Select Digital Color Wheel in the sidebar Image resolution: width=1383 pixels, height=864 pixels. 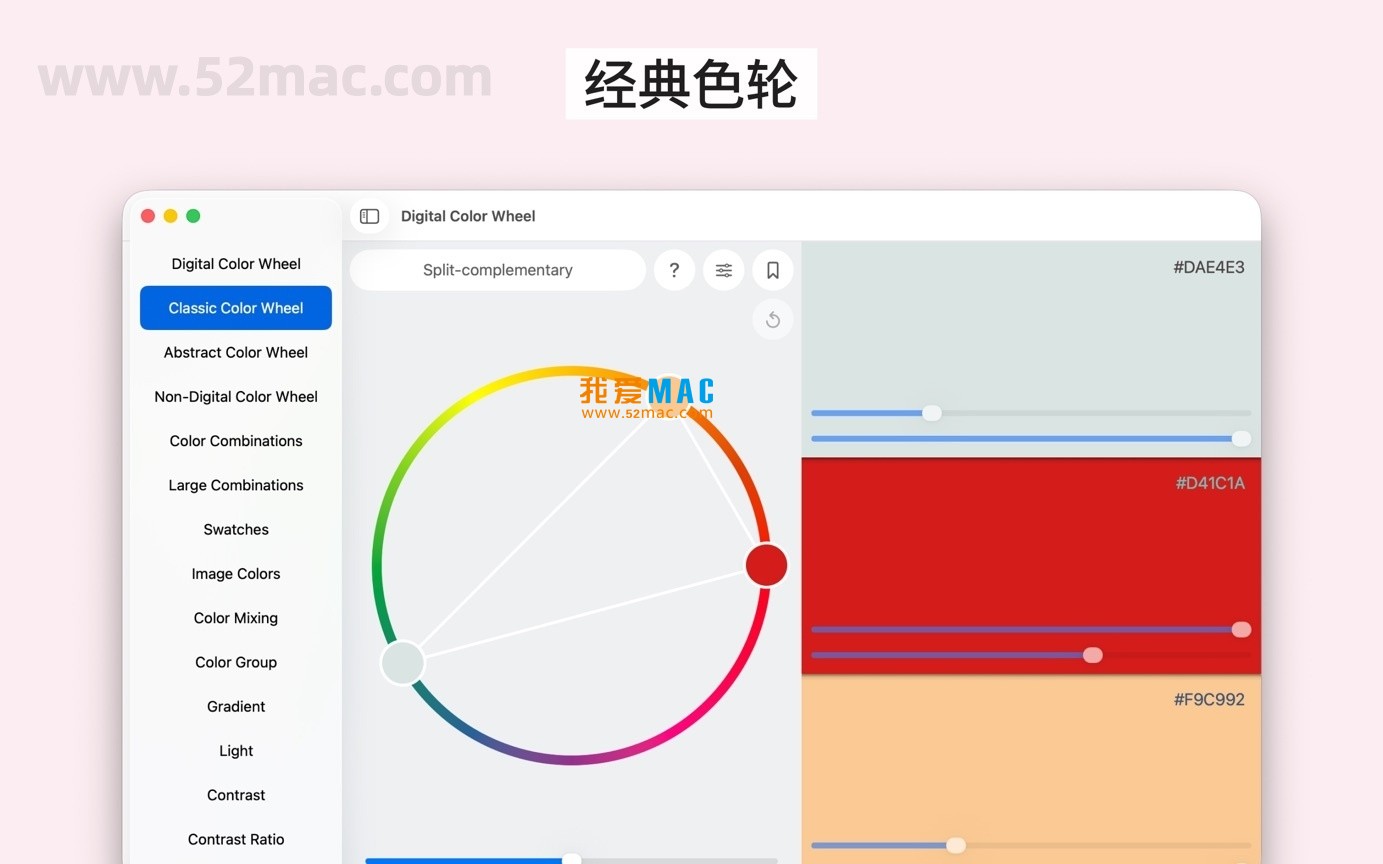click(236, 263)
